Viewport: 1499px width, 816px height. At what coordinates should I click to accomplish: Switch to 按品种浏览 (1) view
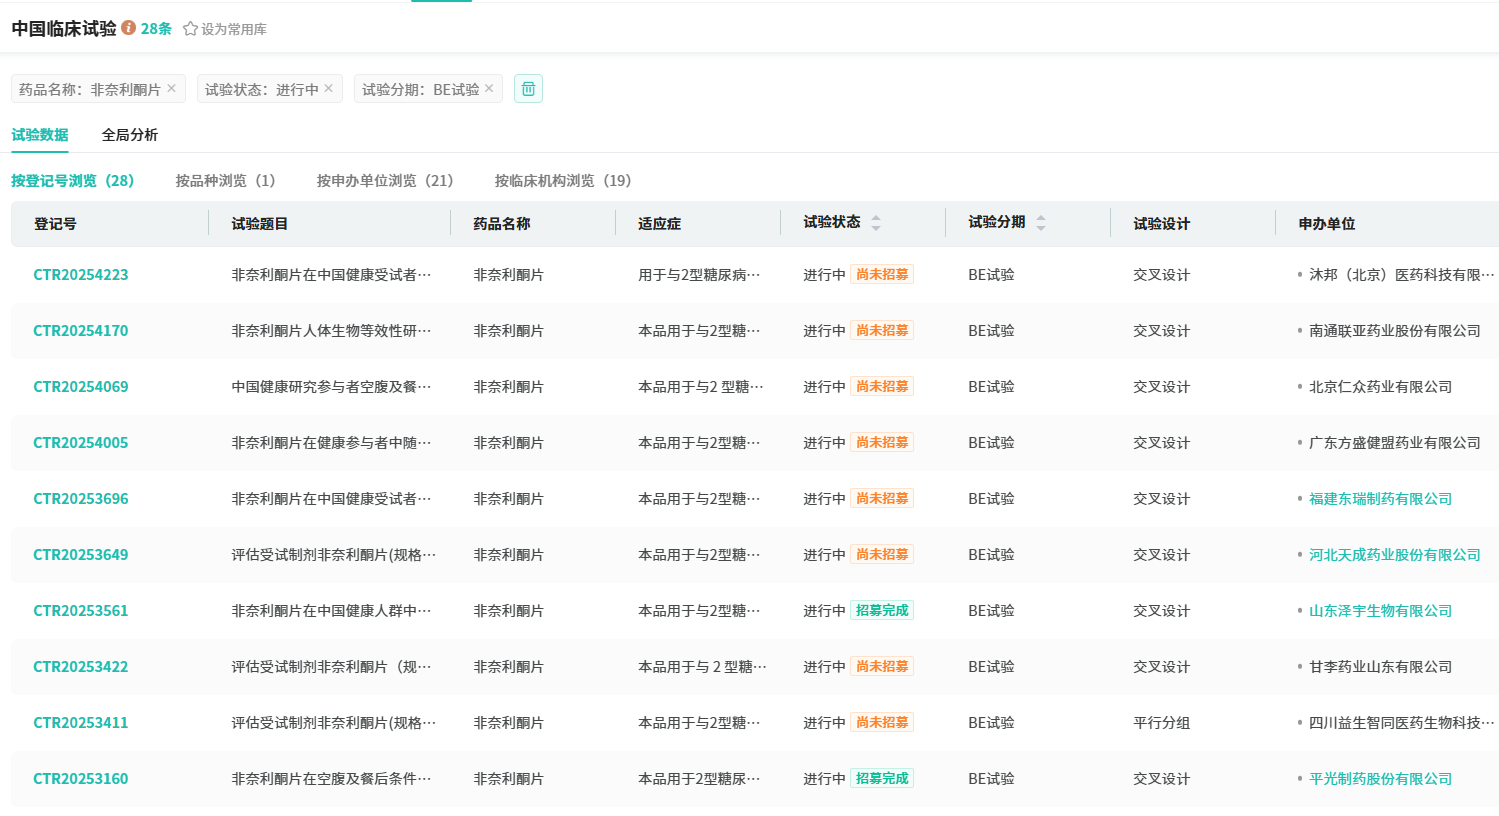click(x=225, y=181)
